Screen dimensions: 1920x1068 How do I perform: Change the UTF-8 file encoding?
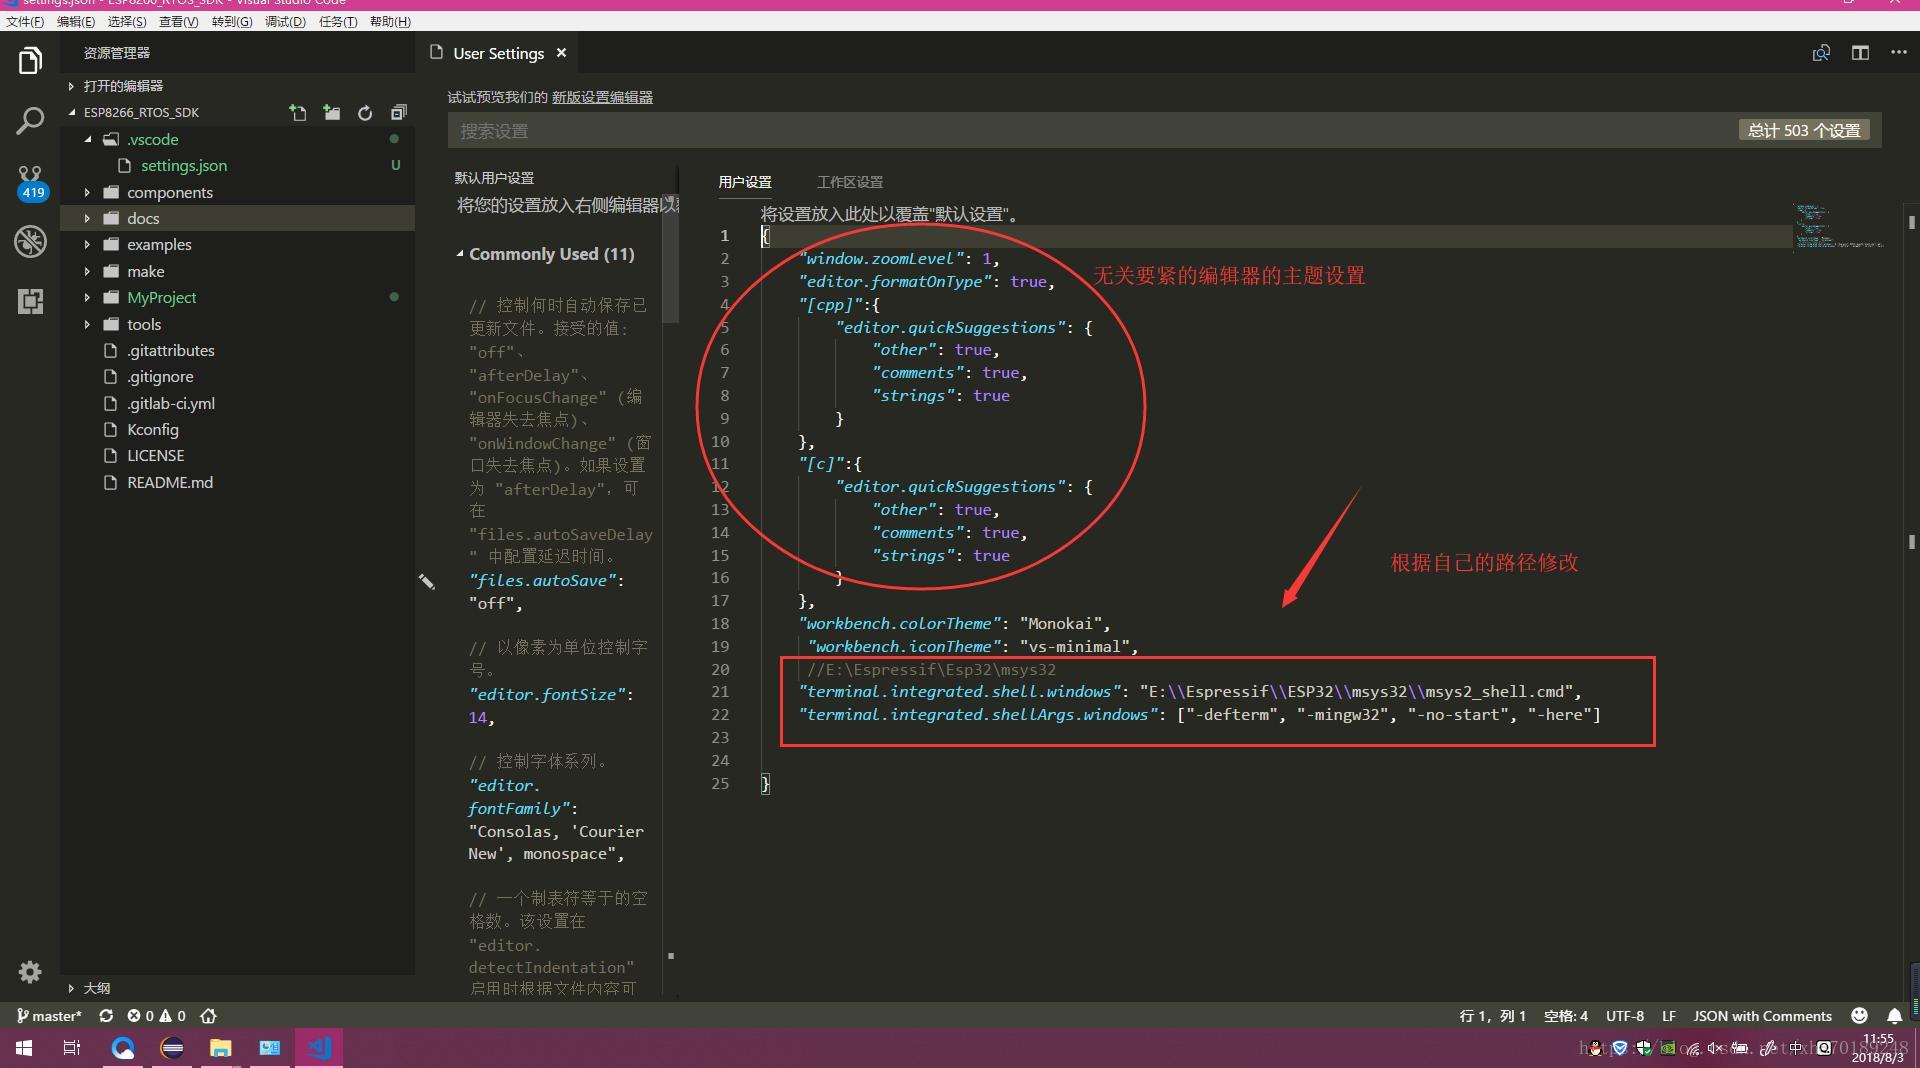point(1624,1015)
